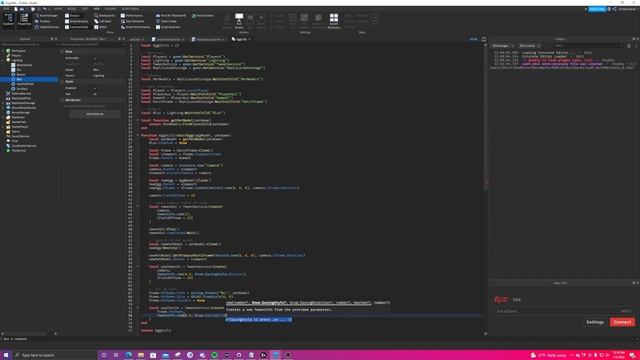
Task: Open the Script Performance window
Action: (136, 27)
